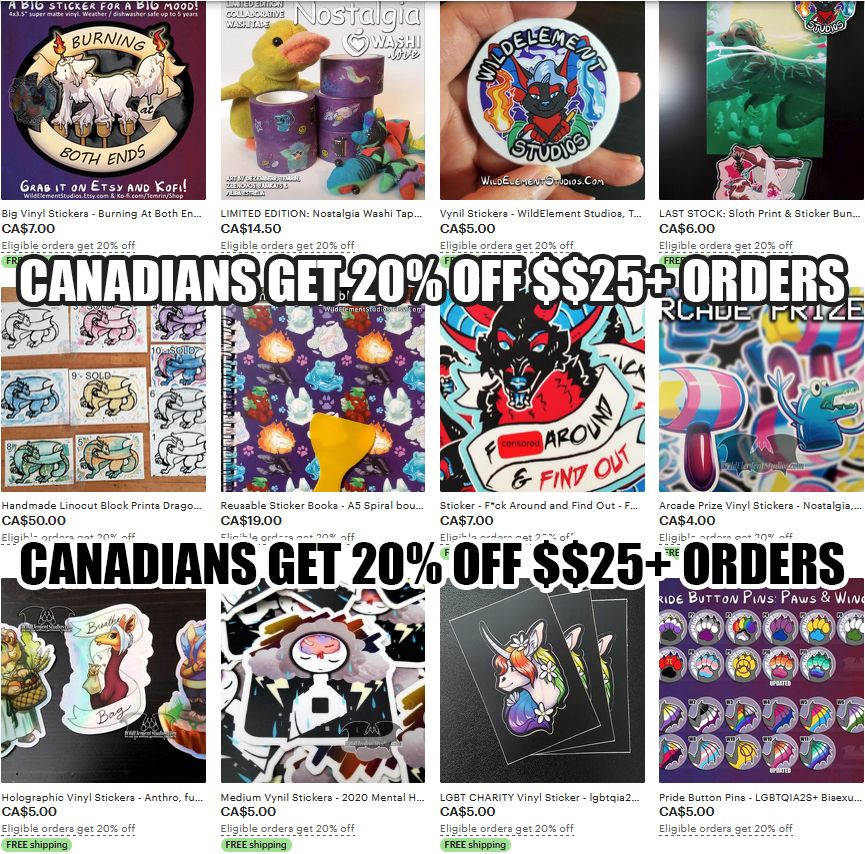
Task: Click 'Eligible orders get 20% off' under CA$5.00 WildElement sticker
Action: [x=506, y=245]
